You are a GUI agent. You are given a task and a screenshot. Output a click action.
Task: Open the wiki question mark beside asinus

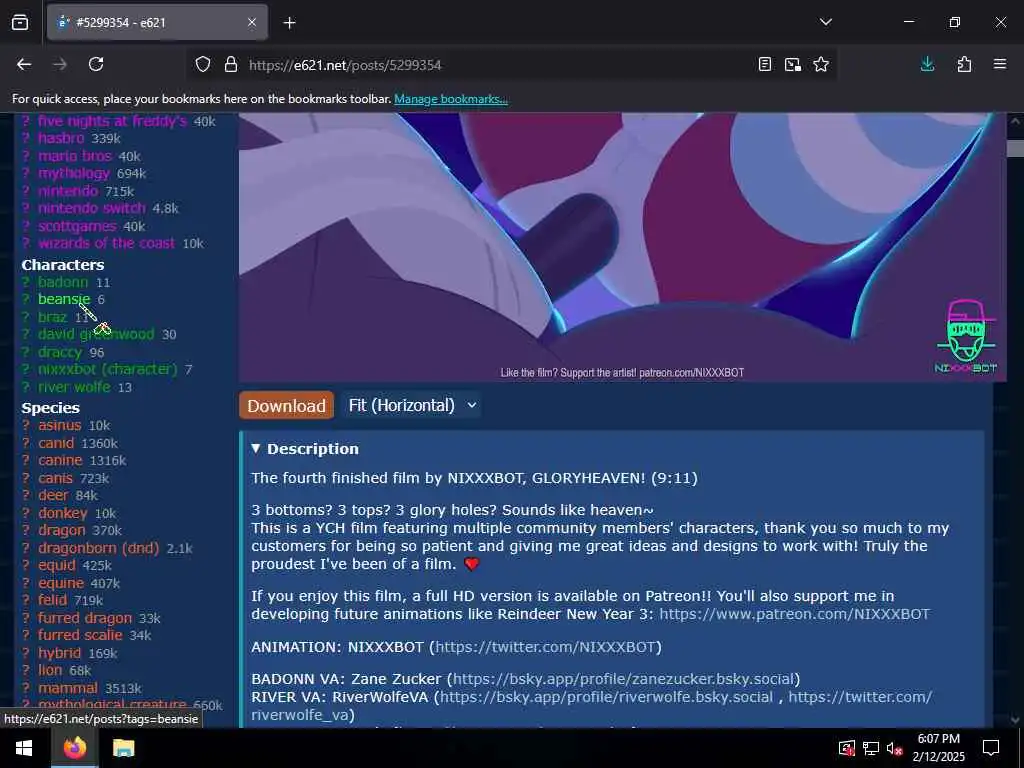pyautogui.click(x=26, y=425)
